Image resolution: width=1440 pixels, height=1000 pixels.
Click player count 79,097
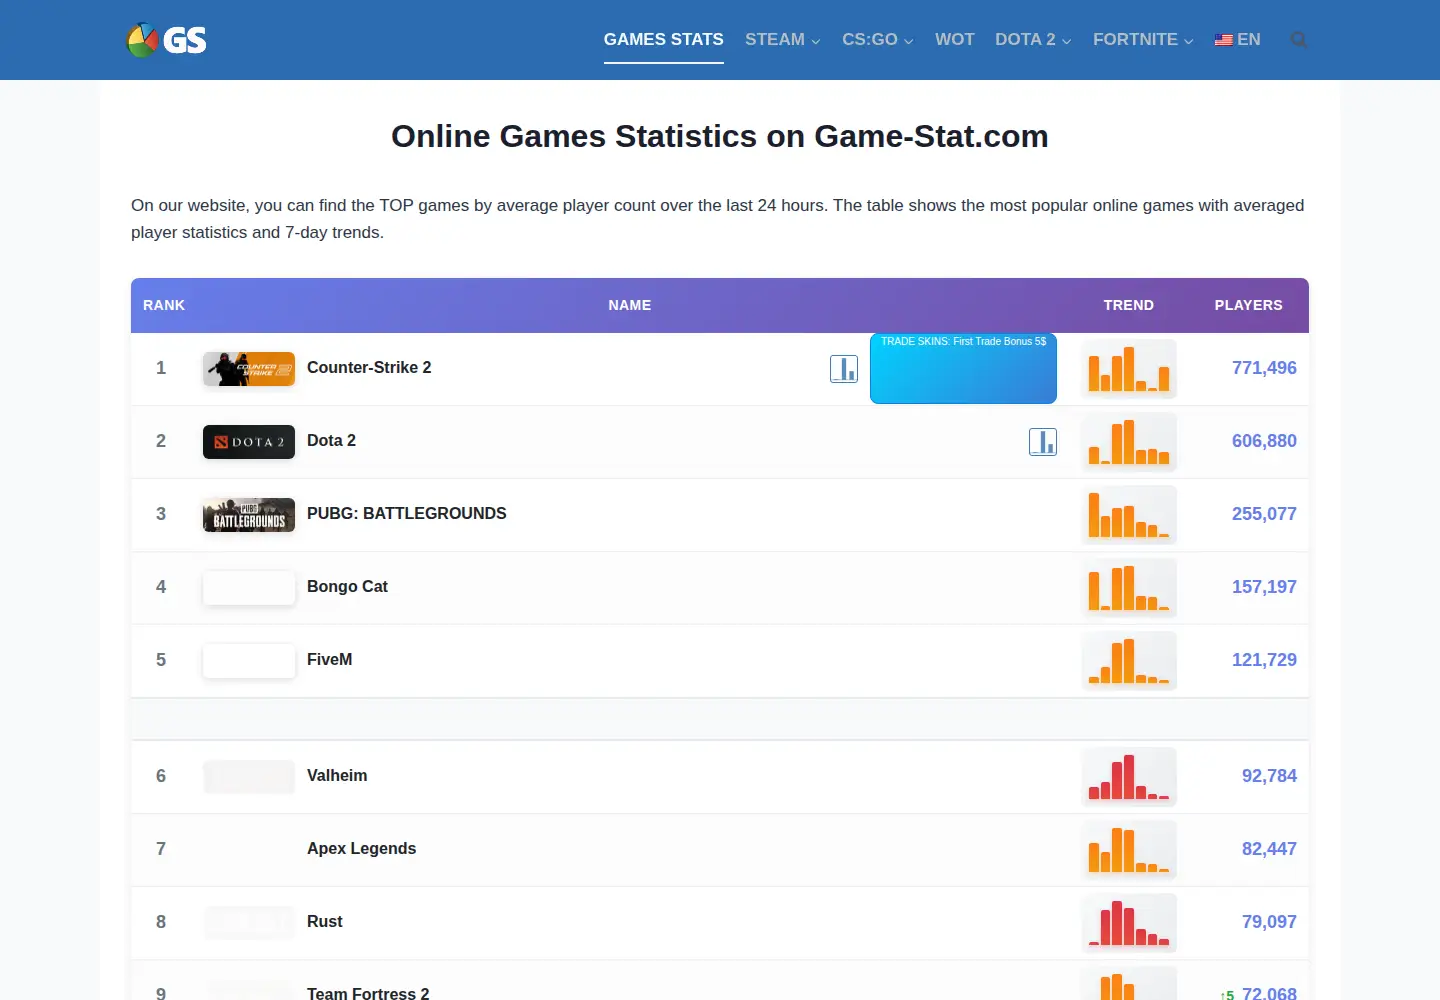(1269, 922)
